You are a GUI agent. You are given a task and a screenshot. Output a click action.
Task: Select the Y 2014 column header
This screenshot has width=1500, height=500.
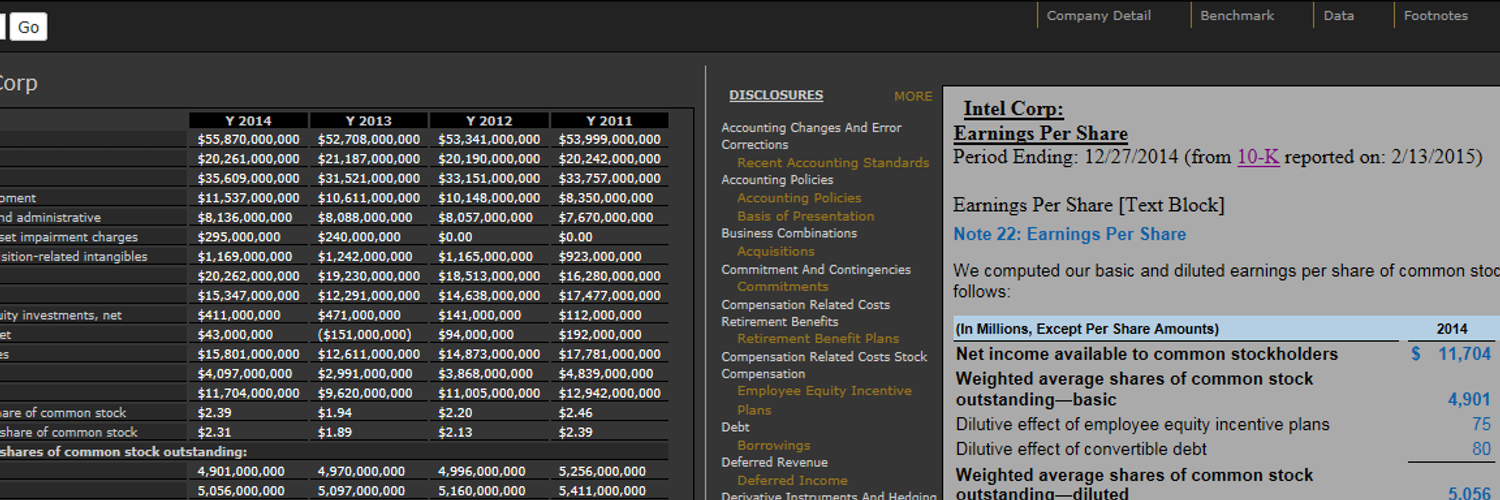248,120
